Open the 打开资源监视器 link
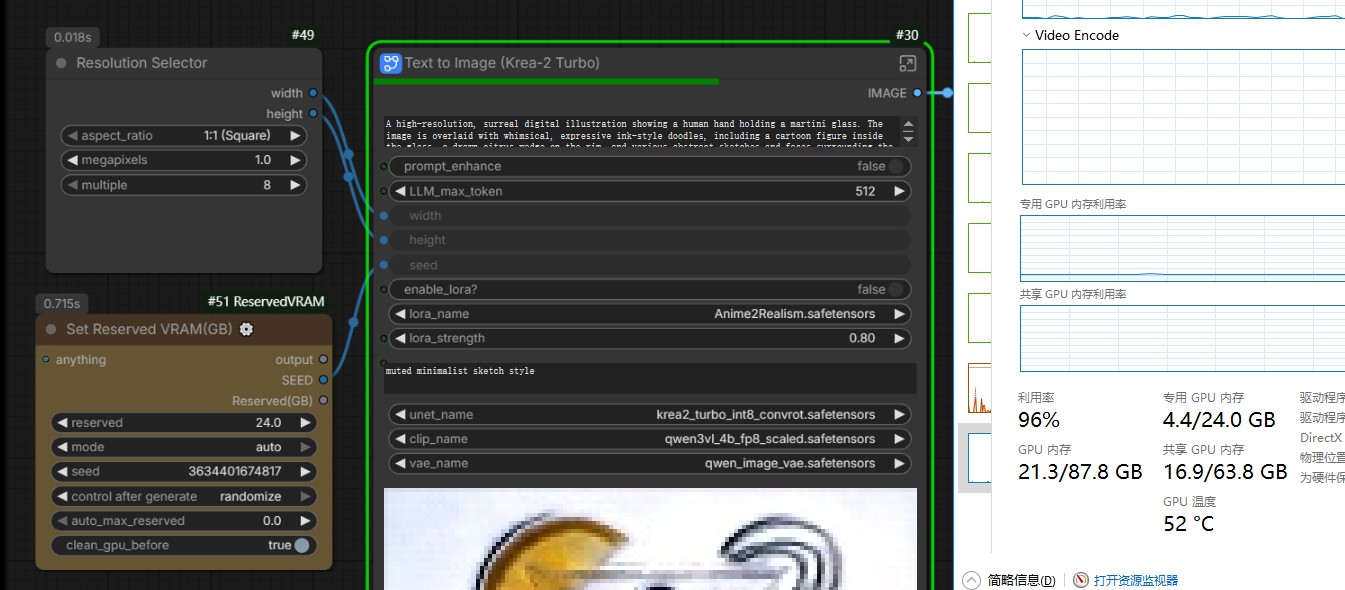Screen dimensions: 1345x590 coord(1136,580)
